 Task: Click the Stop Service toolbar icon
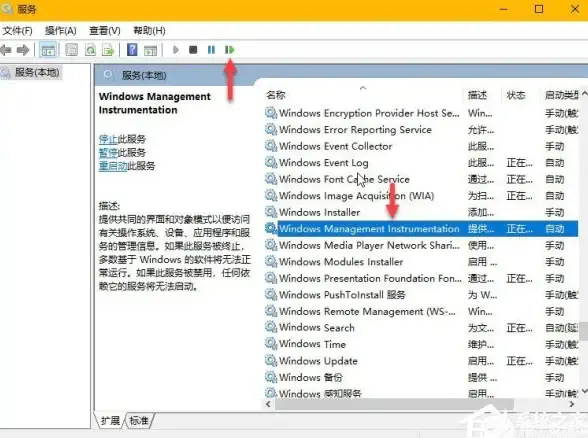pos(193,50)
